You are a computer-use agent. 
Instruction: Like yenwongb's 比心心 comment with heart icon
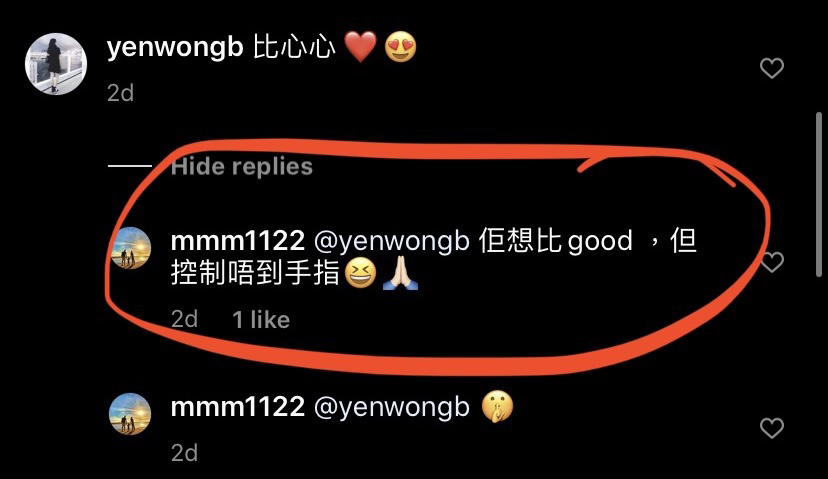[x=771, y=68]
